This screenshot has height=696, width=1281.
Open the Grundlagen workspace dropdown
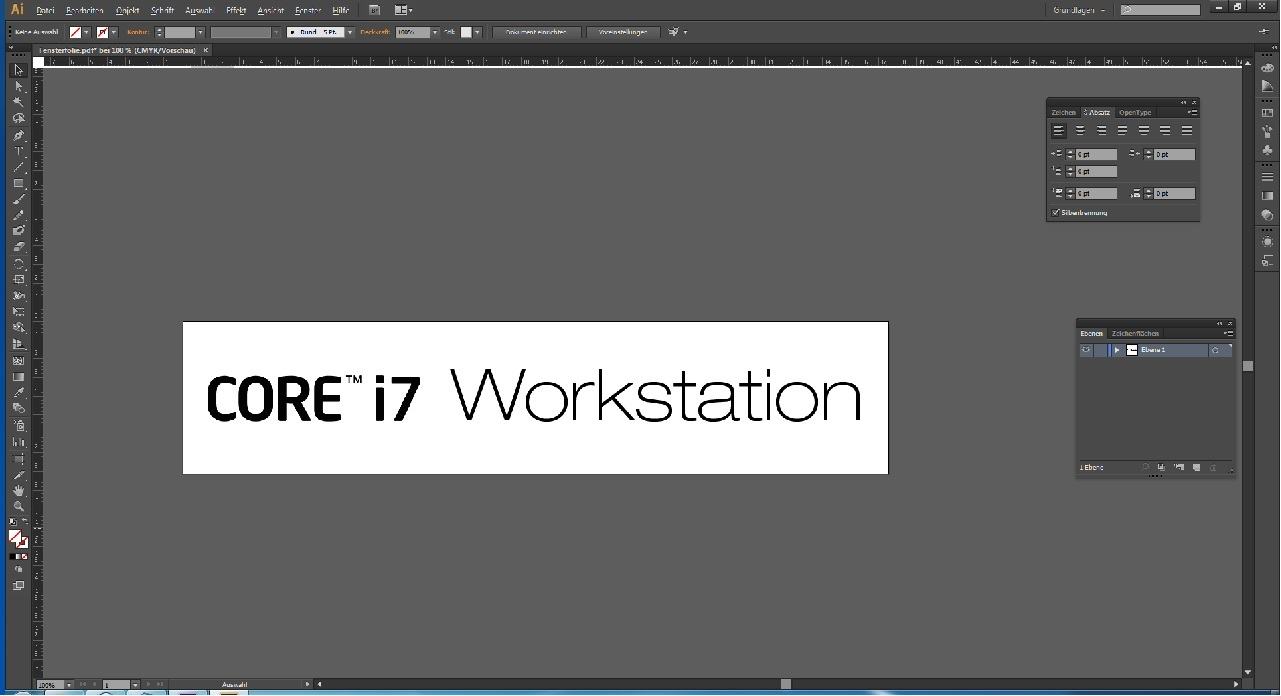1079,10
